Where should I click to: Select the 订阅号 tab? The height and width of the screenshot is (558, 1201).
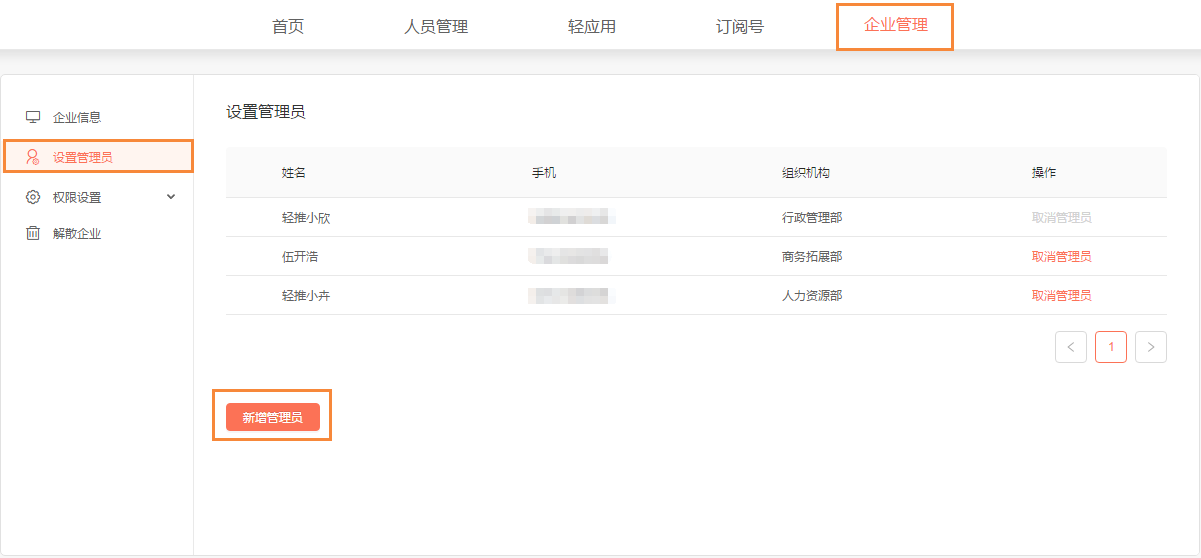coord(740,26)
